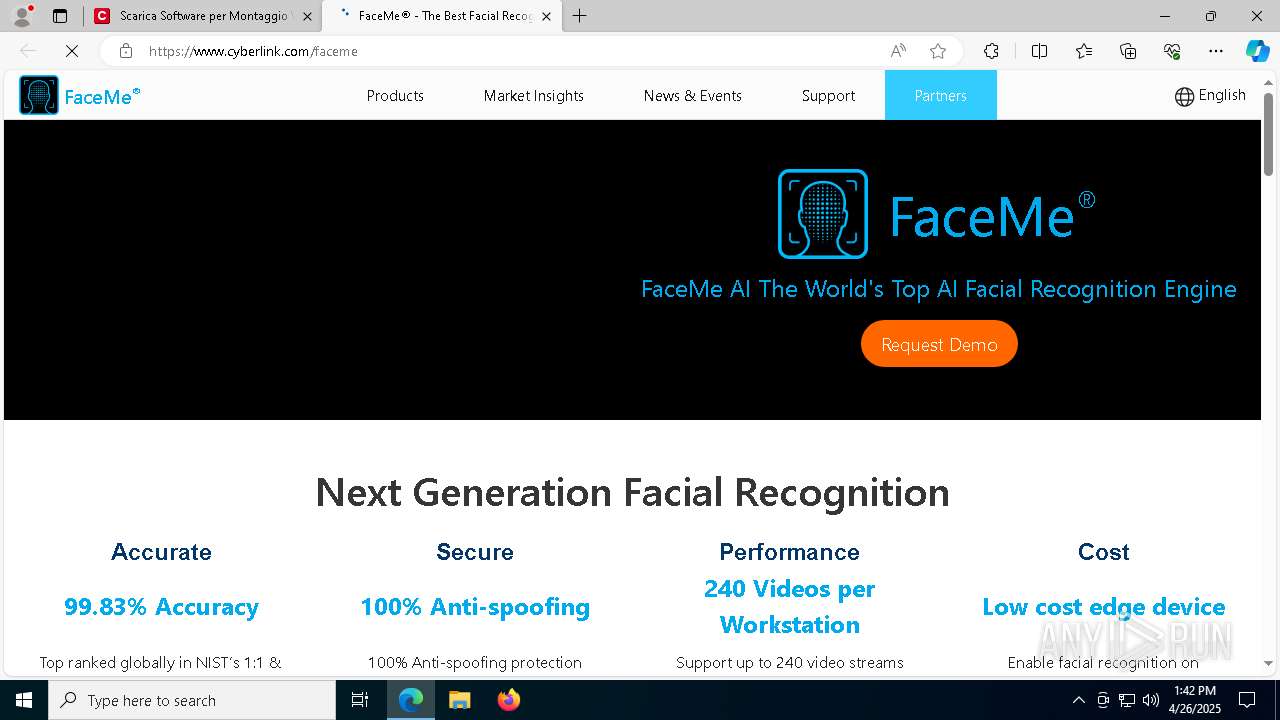Open a new browser tab
Image resolution: width=1280 pixels, height=720 pixels.
click(580, 16)
